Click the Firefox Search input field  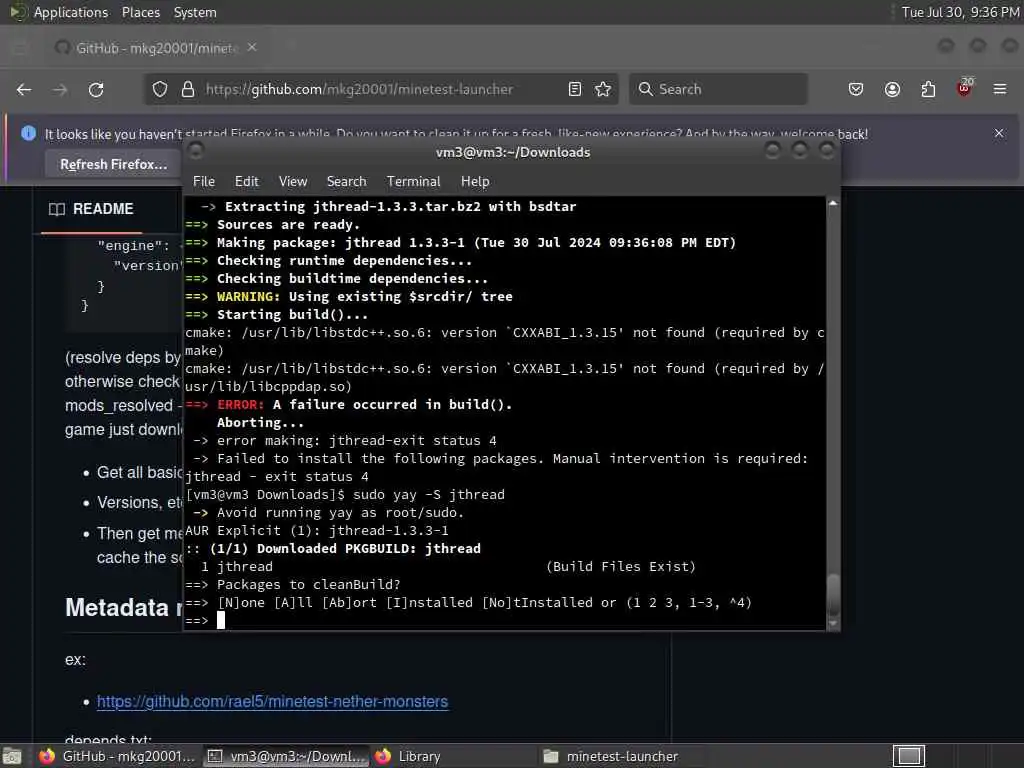(x=718, y=89)
